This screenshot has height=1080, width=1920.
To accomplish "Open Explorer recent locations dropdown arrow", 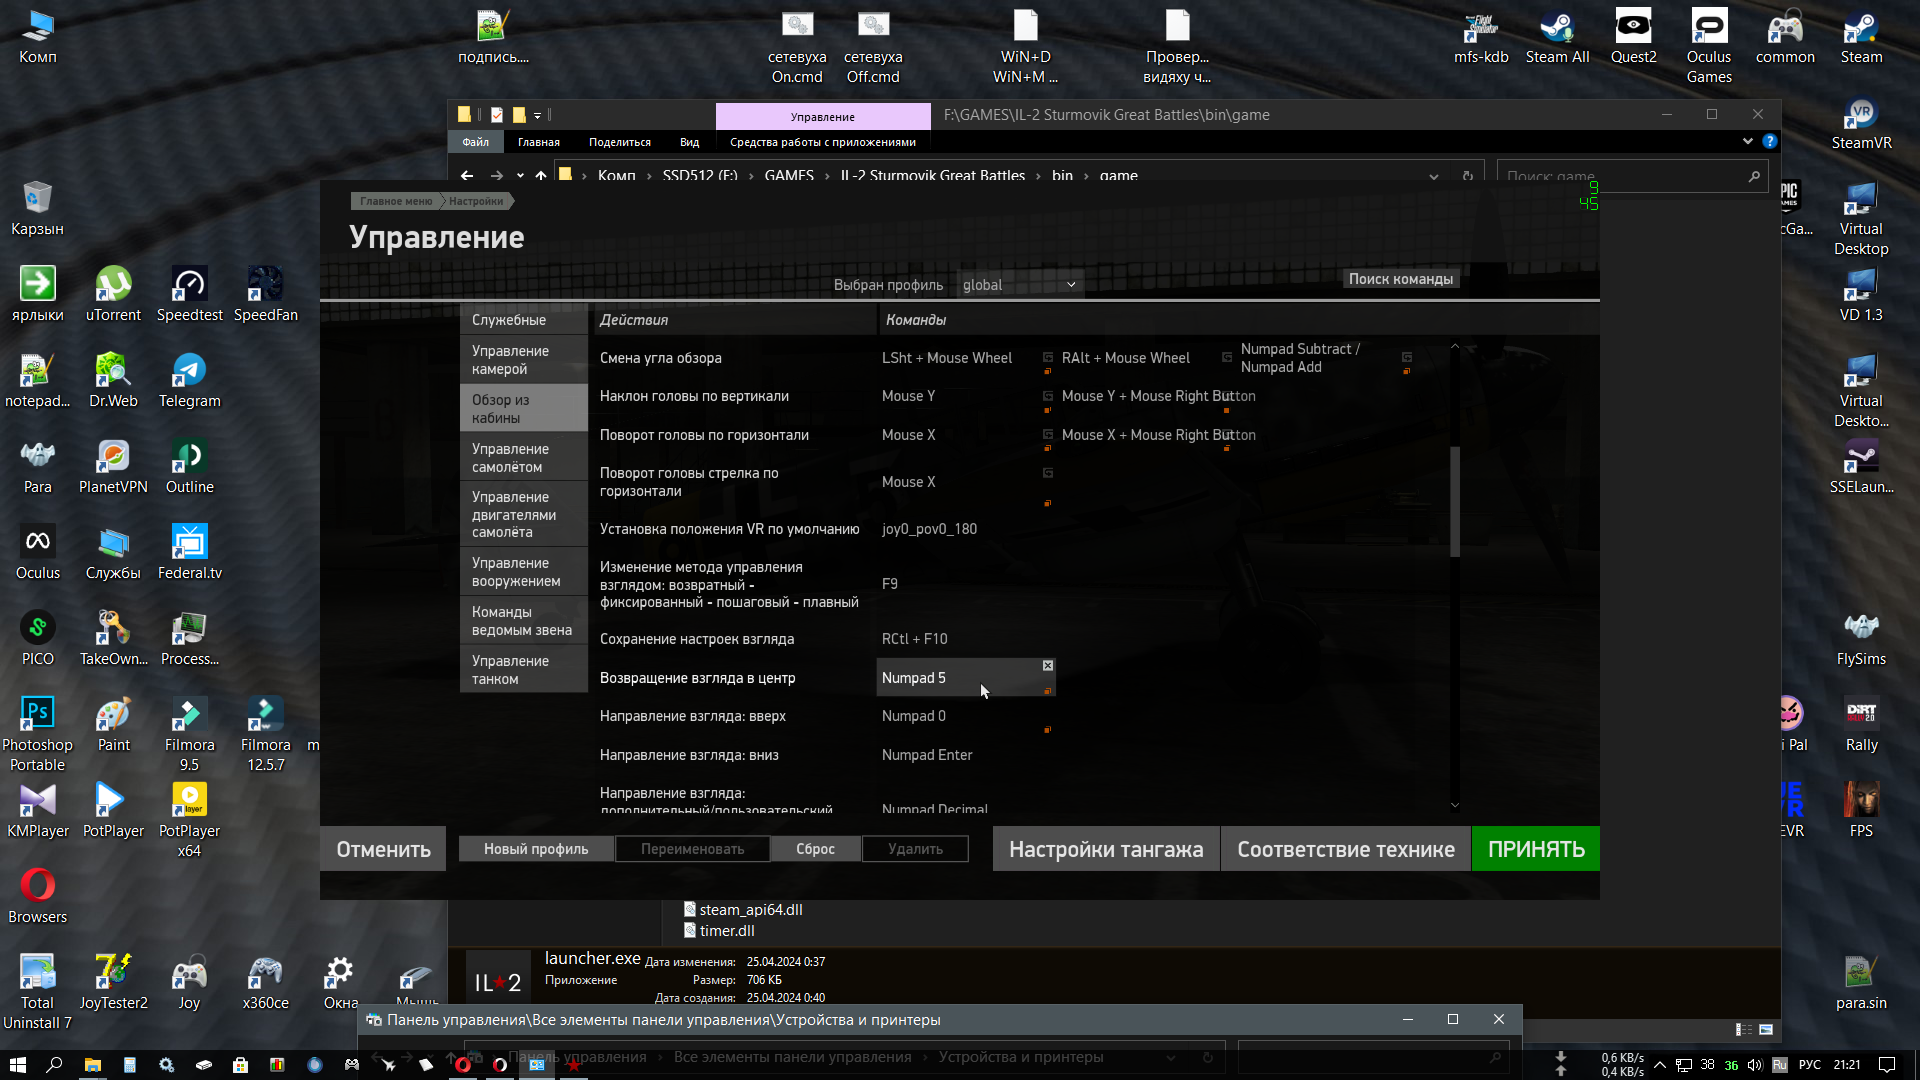I will [x=520, y=176].
